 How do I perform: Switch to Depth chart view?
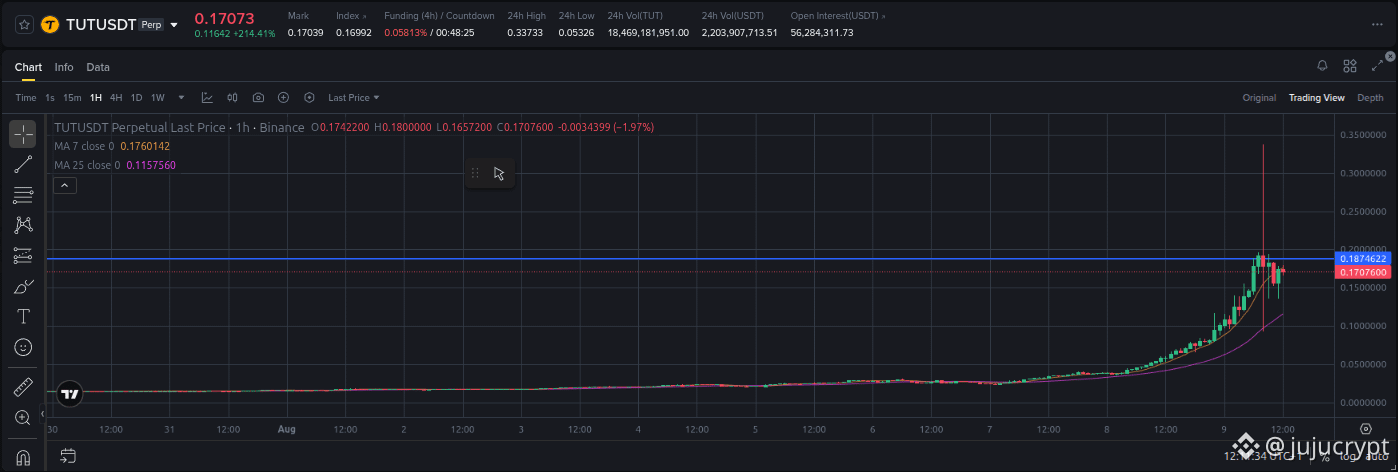1370,97
